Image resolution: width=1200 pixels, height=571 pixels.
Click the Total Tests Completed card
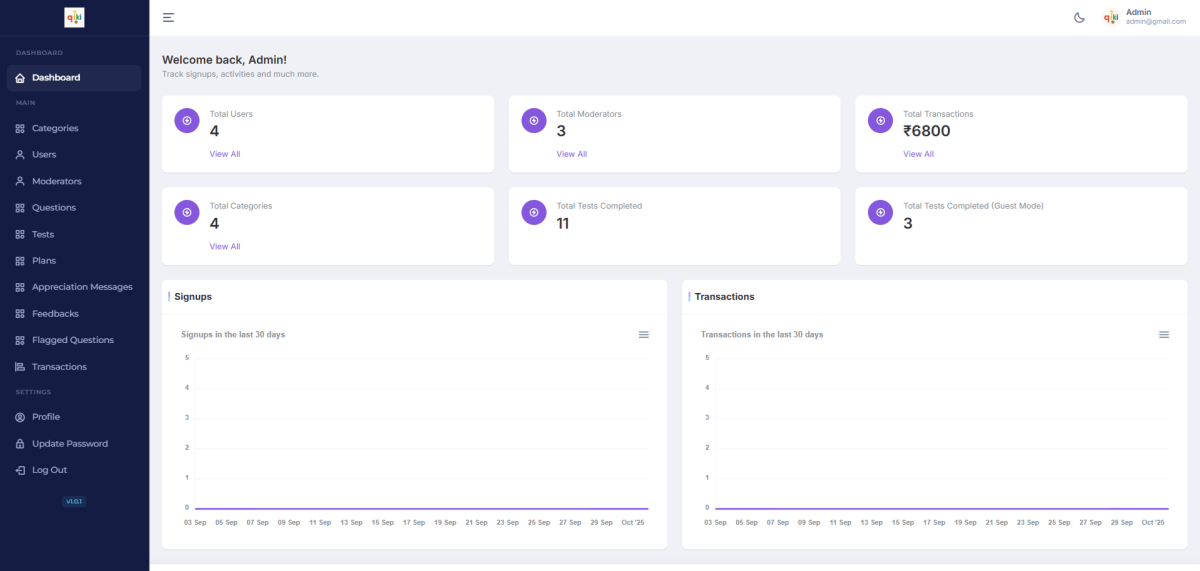click(x=673, y=225)
